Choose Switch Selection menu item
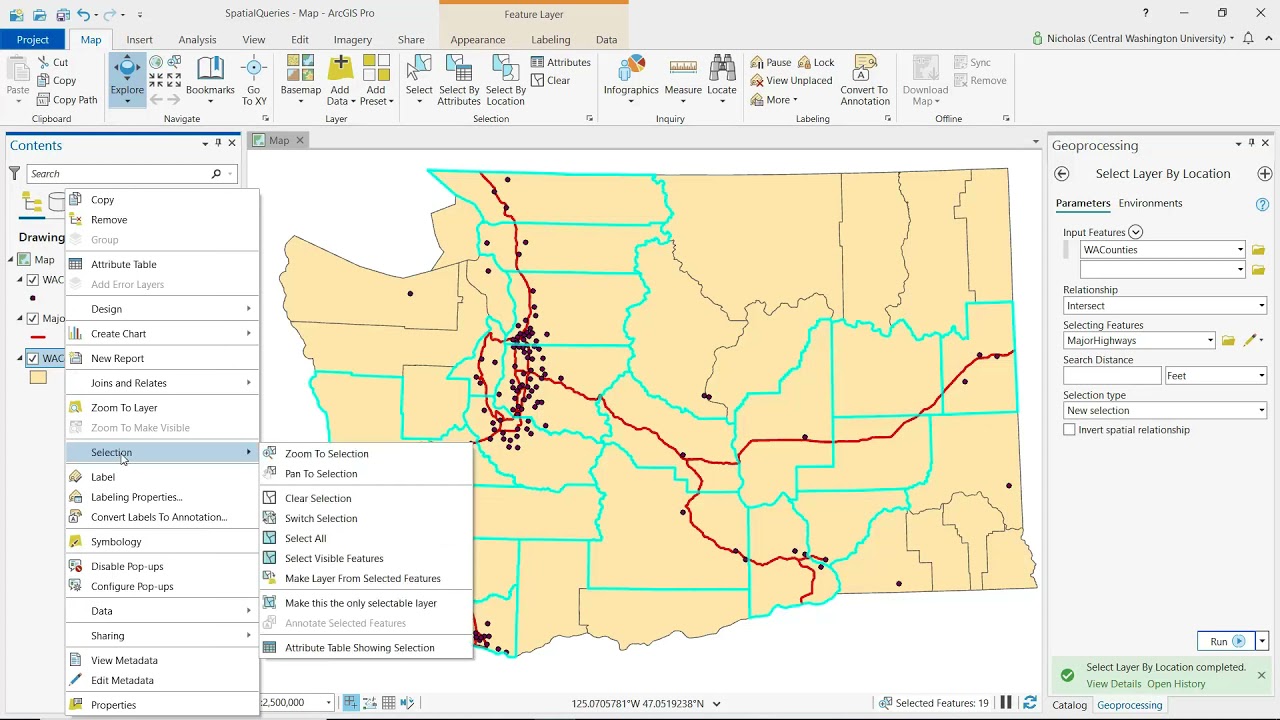This screenshot has width=1280, height=720. pyautogui.click(x=365, y=518)
